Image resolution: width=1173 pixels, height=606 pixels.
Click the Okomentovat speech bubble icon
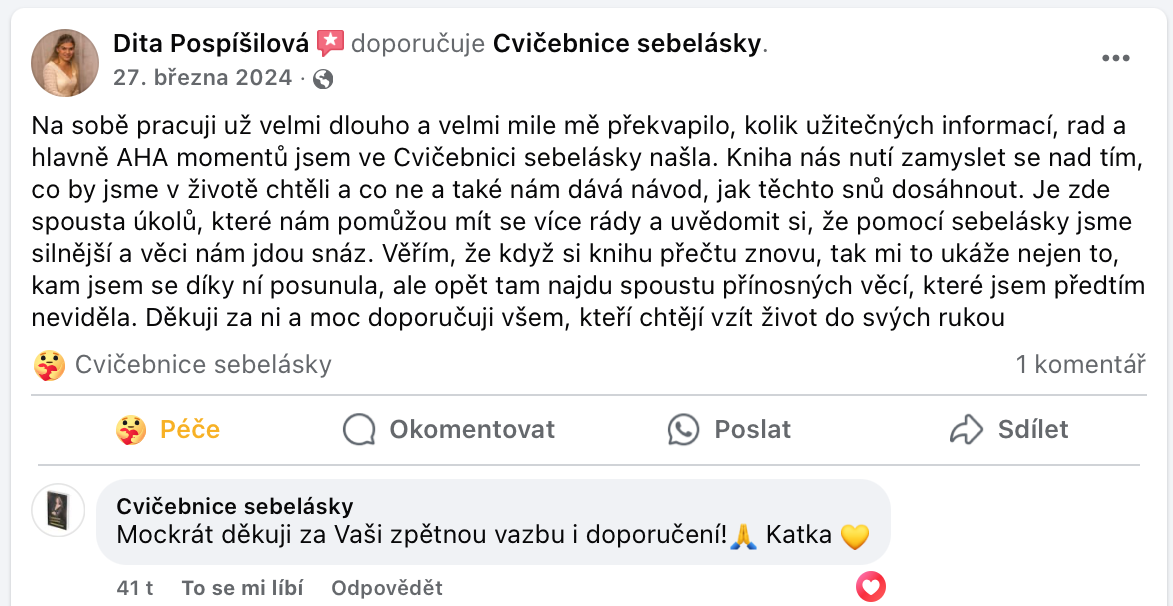(x=358, y=430)
